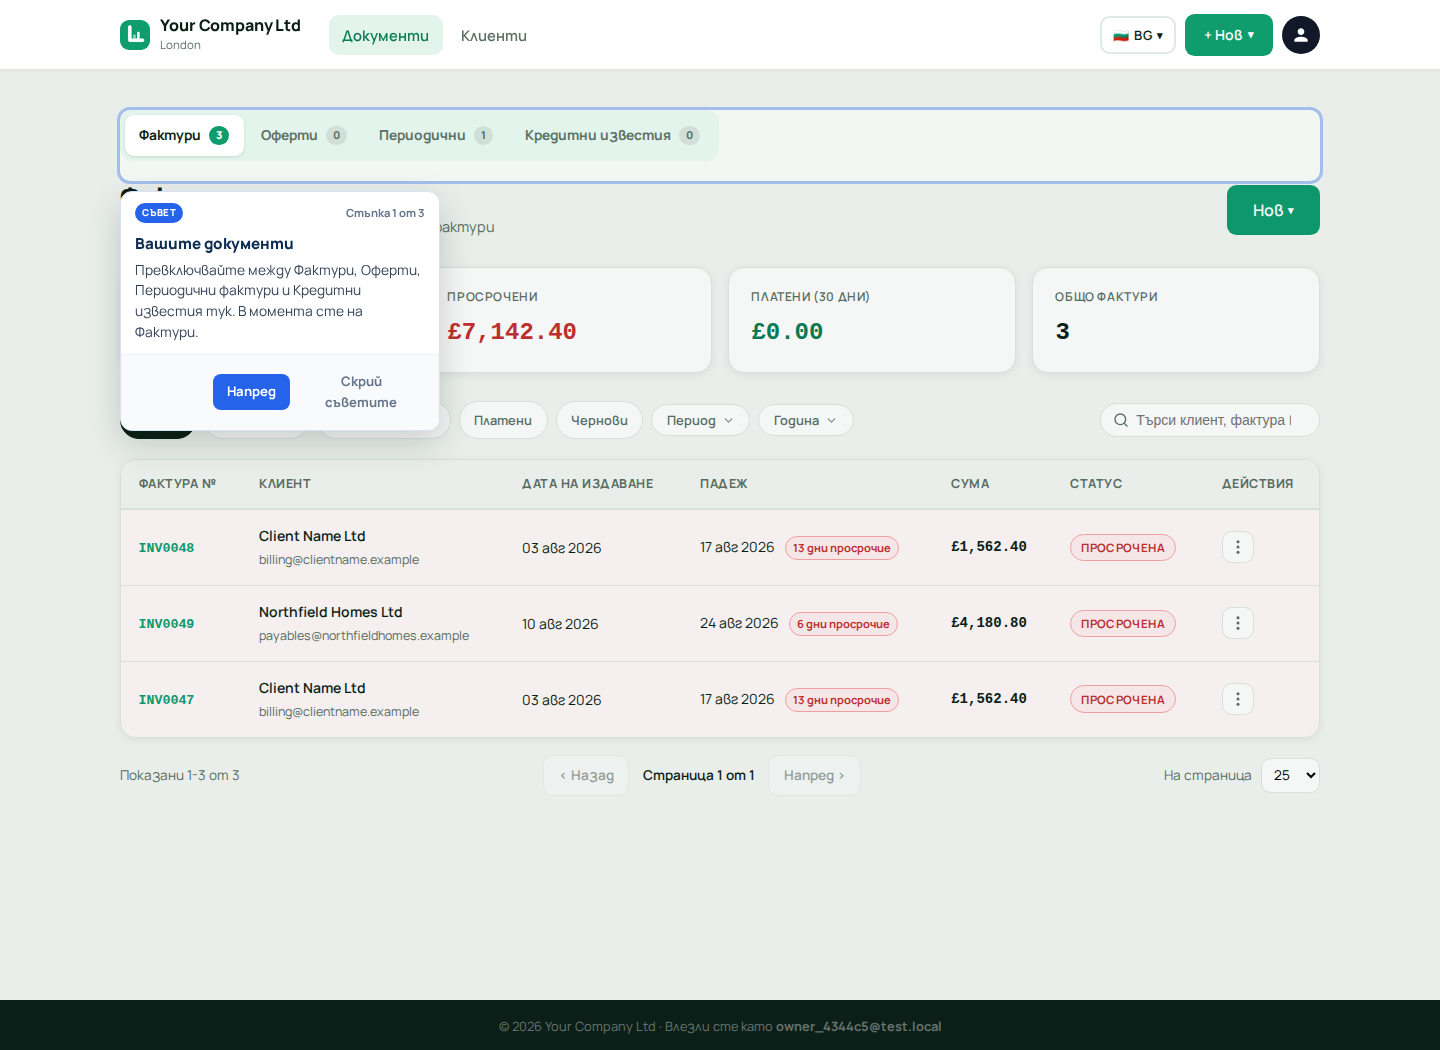Open invoice link INV0047
1440x1050 pixels.
pos(166,700)
